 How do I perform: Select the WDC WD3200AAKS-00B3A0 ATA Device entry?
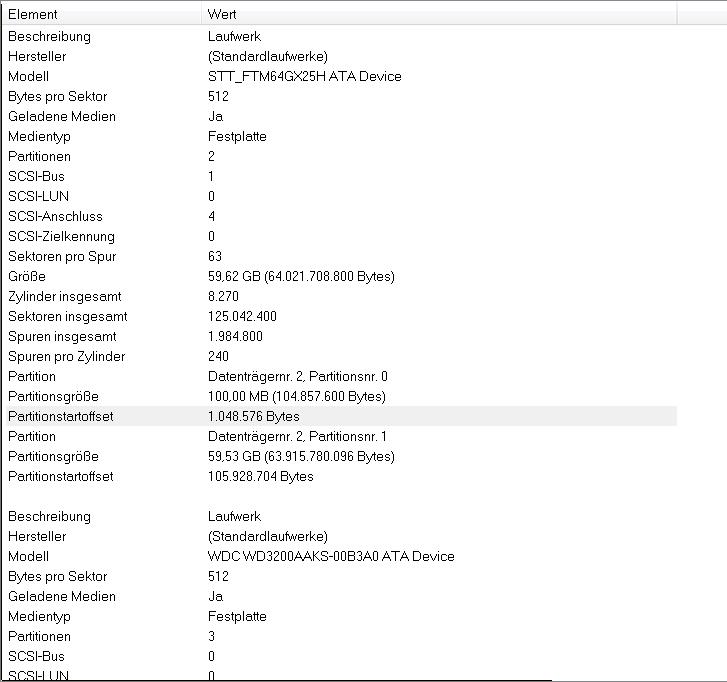331,556
